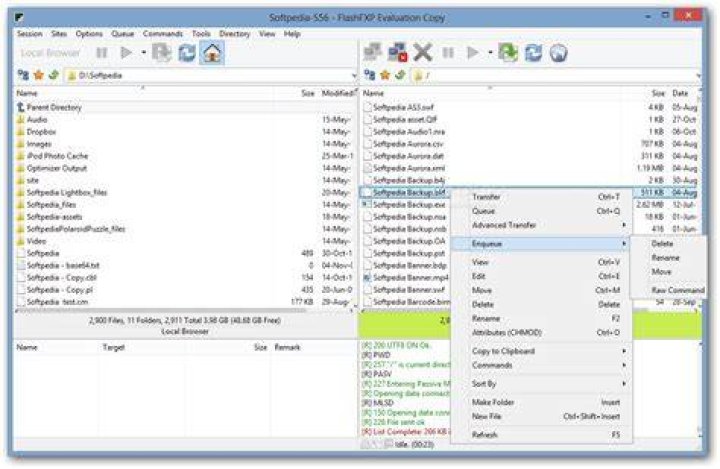Refresh the local pane listing
This screenshot has height=469, width=720.
pyautogui.click(x=187, y=53)
